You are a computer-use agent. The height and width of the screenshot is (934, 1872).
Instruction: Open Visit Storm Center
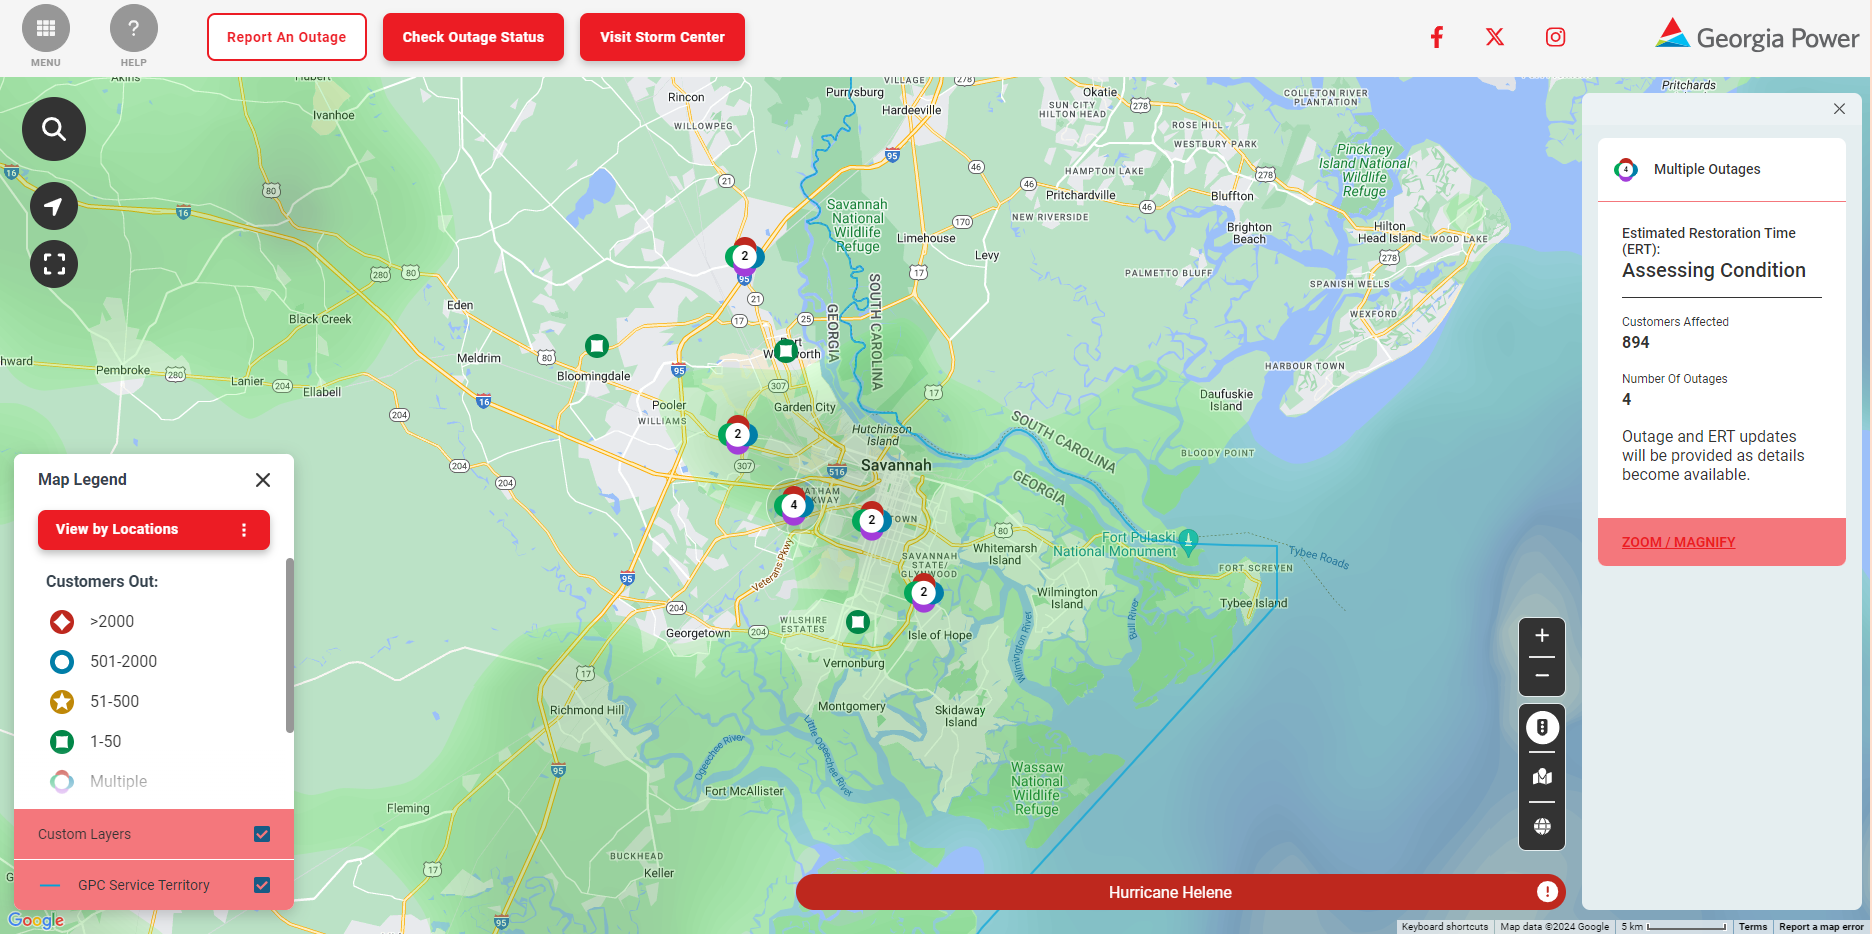662,37
